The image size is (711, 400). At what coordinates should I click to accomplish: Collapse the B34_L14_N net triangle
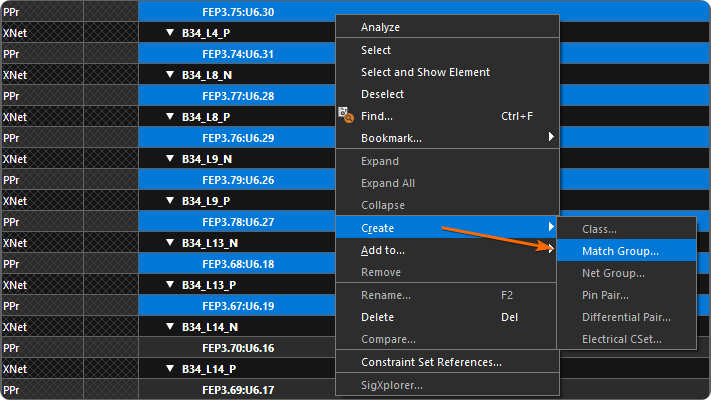[171, 327]
